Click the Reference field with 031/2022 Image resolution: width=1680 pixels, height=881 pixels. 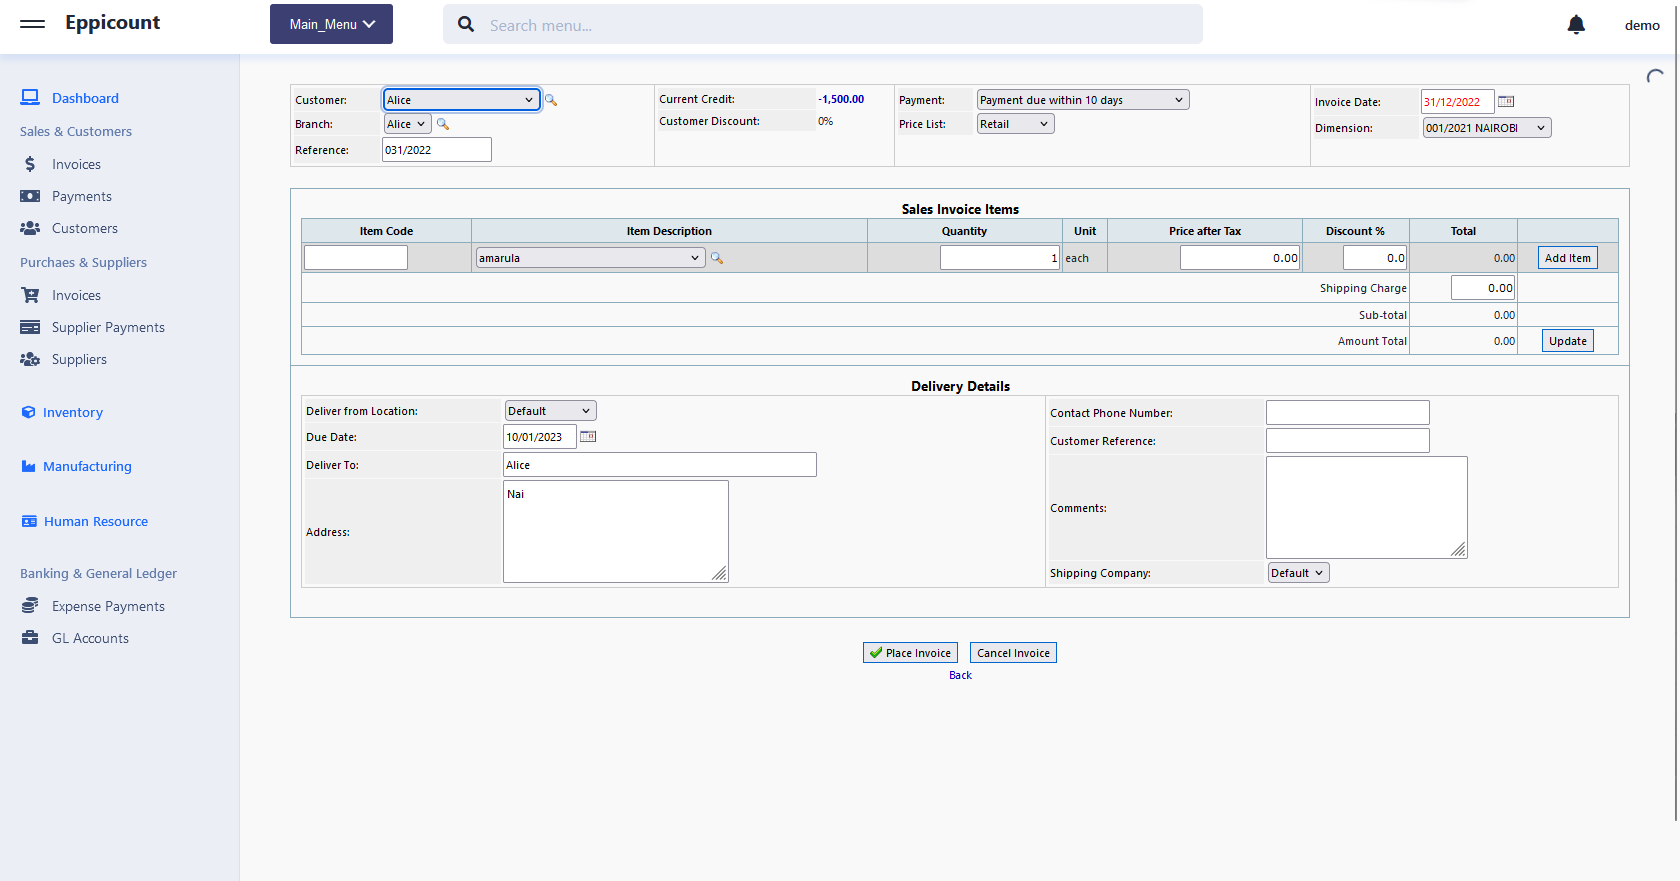pos(437,150)
